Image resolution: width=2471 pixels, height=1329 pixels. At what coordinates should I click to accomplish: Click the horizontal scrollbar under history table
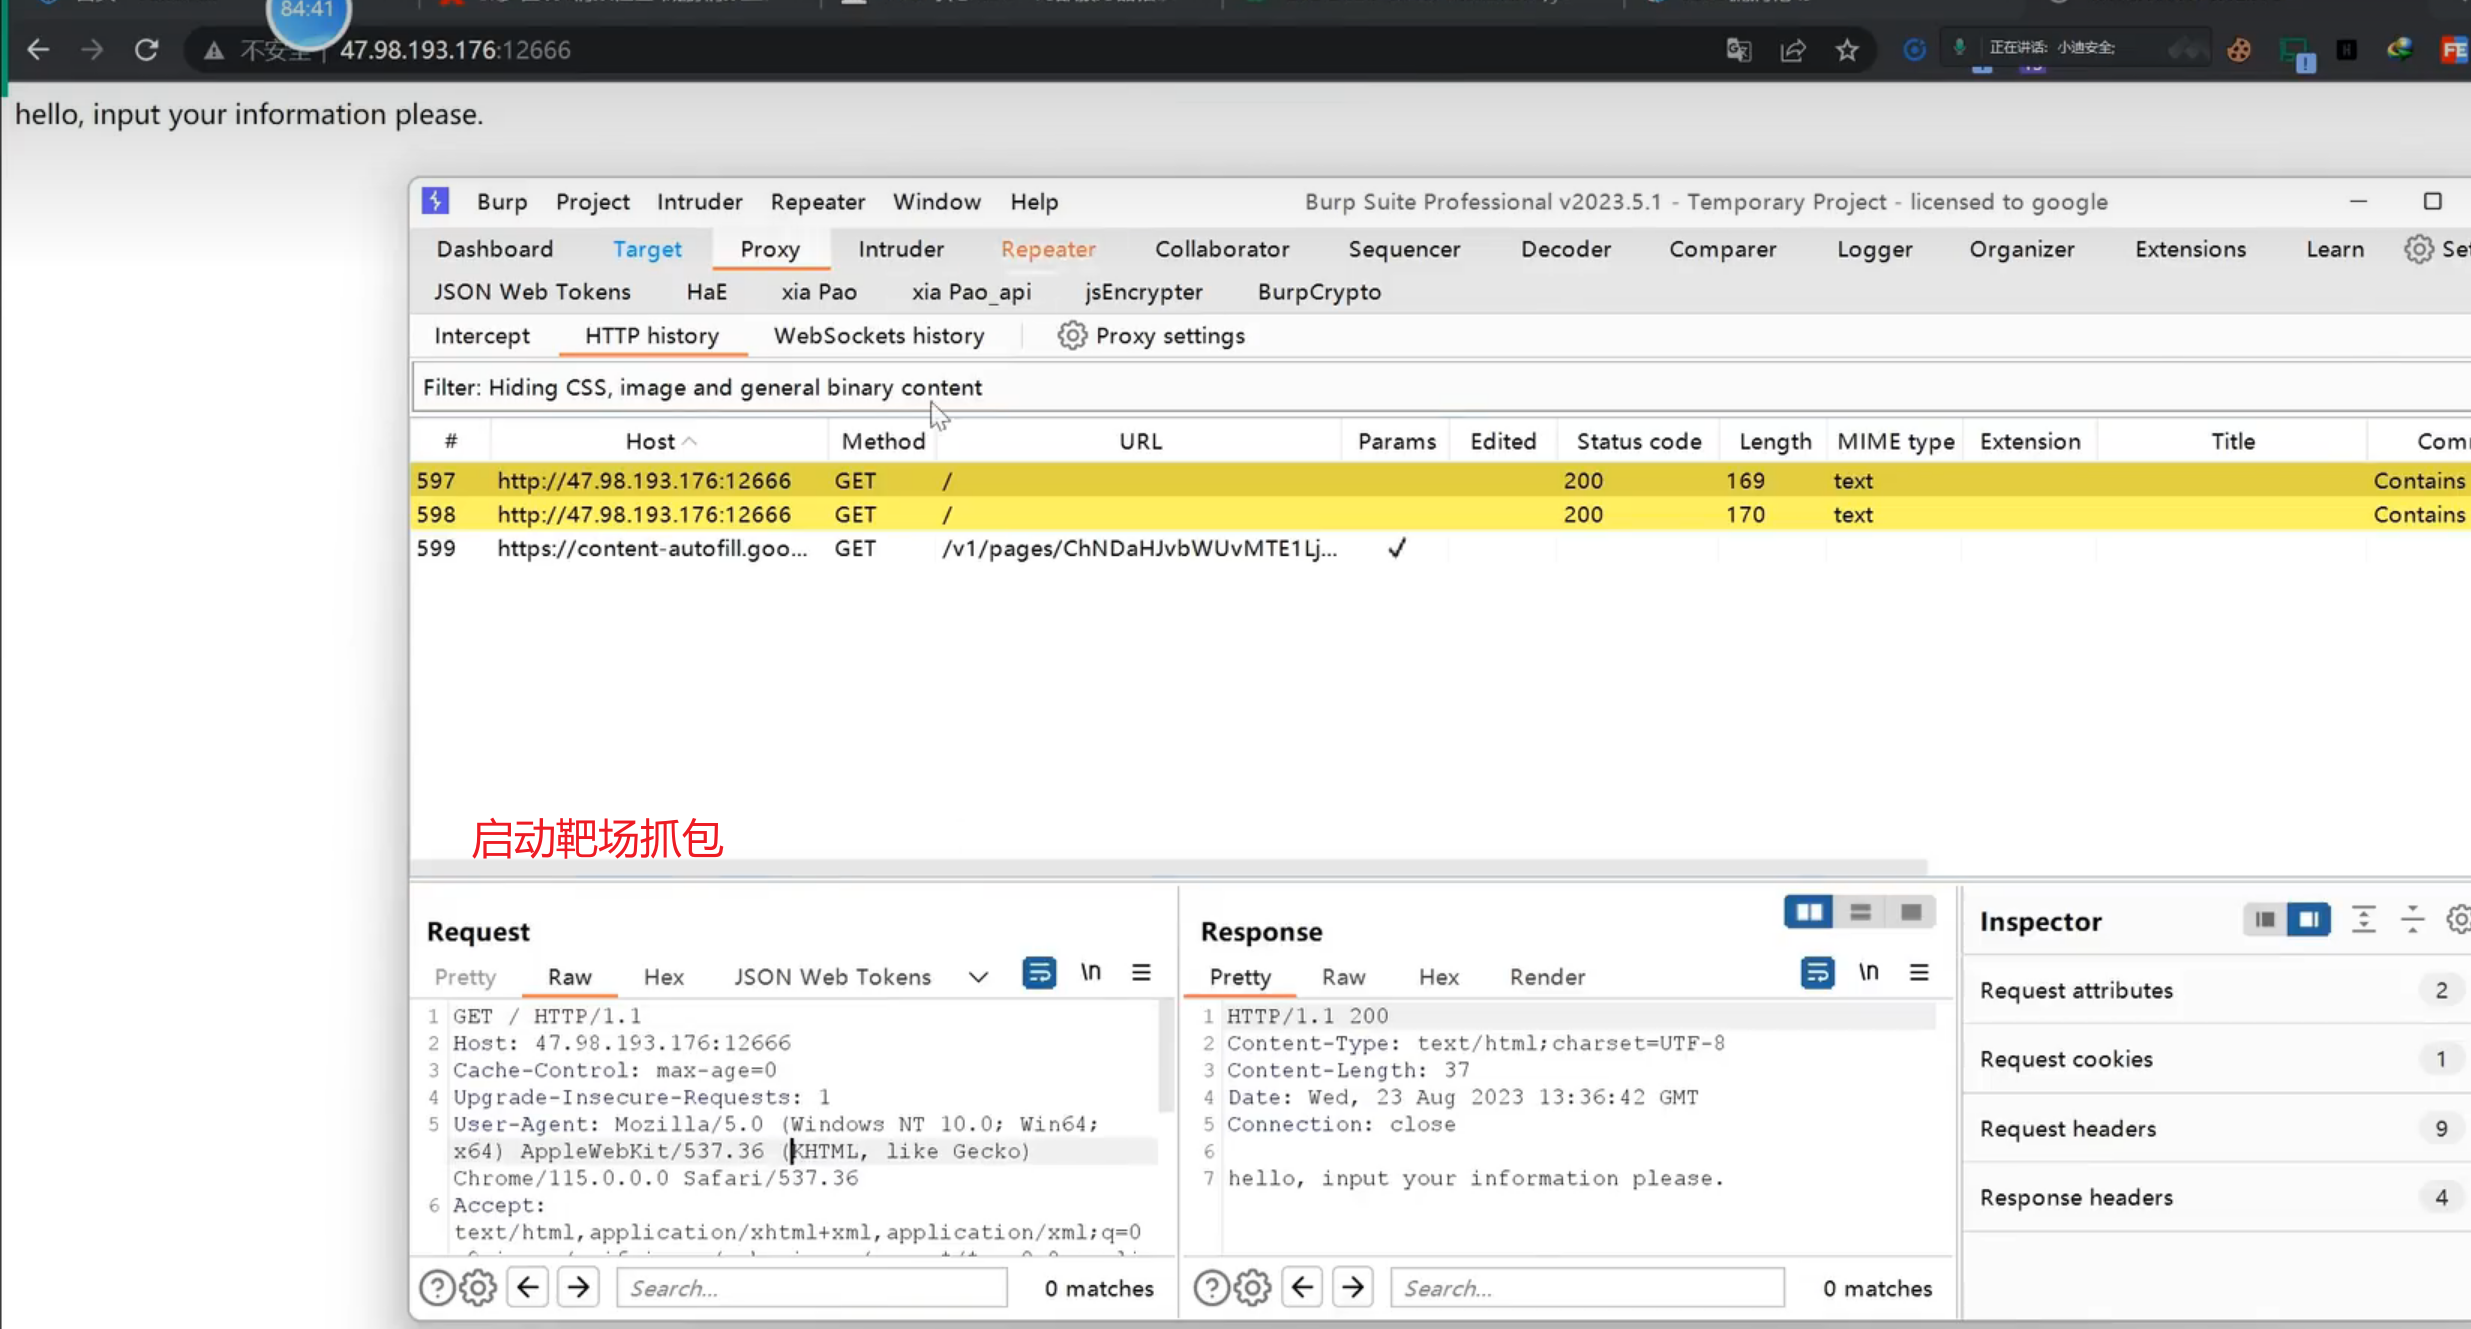pos(1168,866)
